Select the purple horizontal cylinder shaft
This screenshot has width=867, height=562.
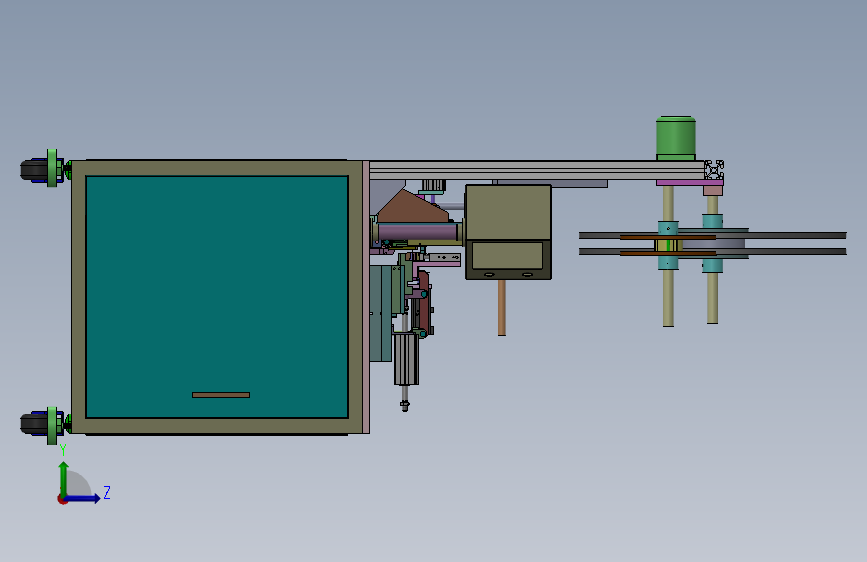pos(419,231)
